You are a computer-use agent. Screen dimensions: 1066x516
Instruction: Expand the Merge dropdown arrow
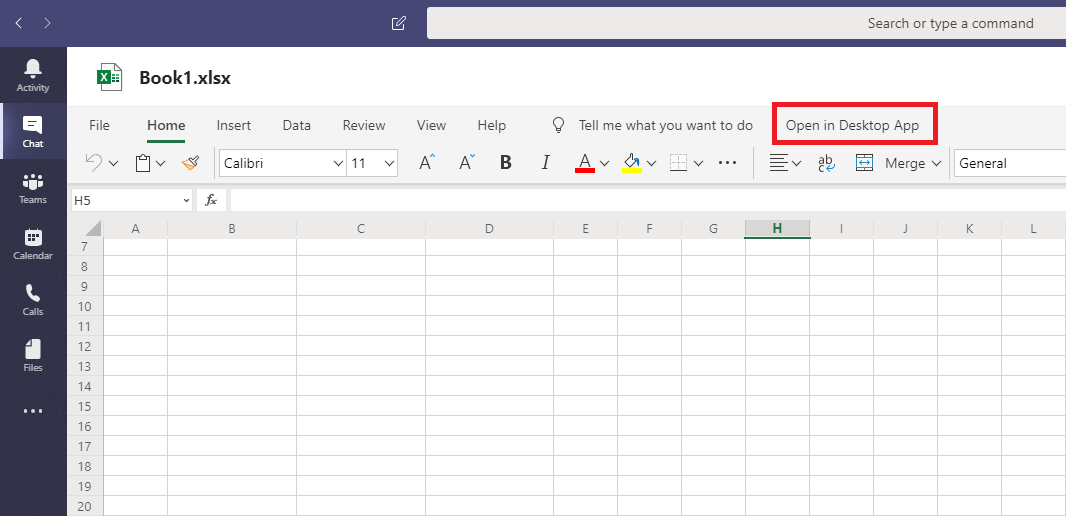[936, 164]
